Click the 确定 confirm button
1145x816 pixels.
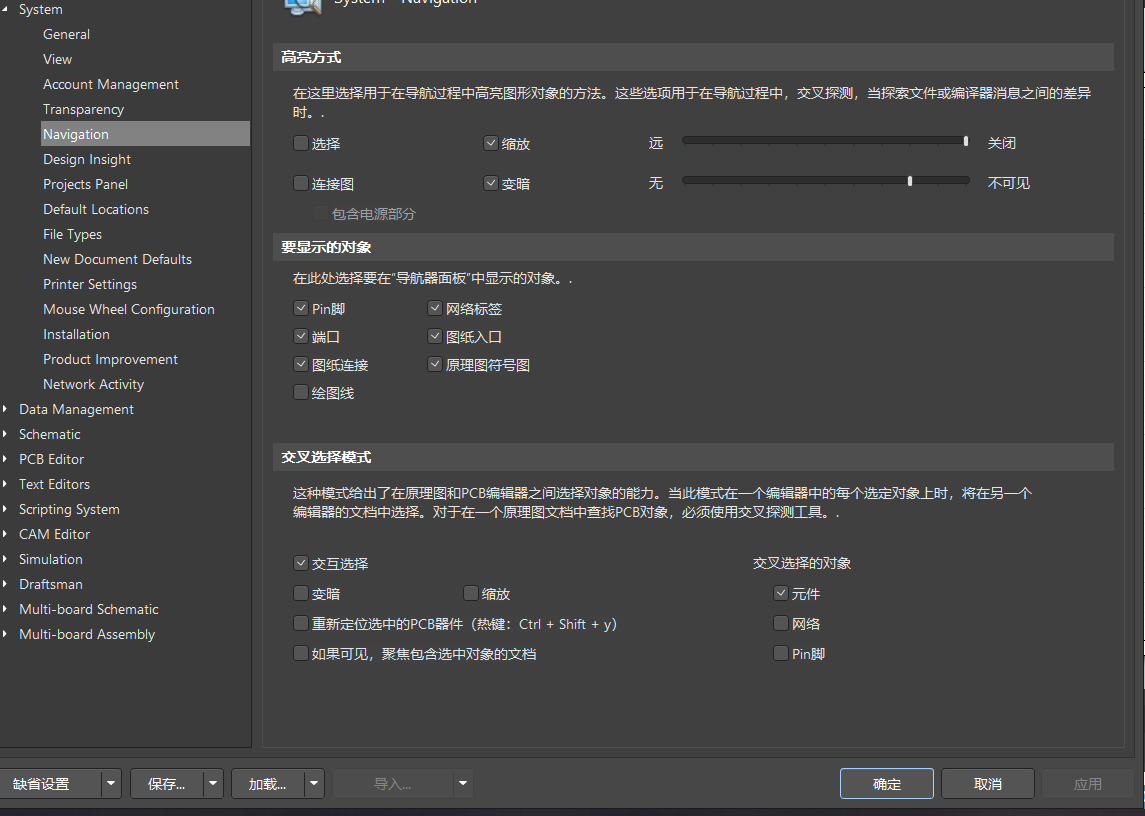[886, 783]
